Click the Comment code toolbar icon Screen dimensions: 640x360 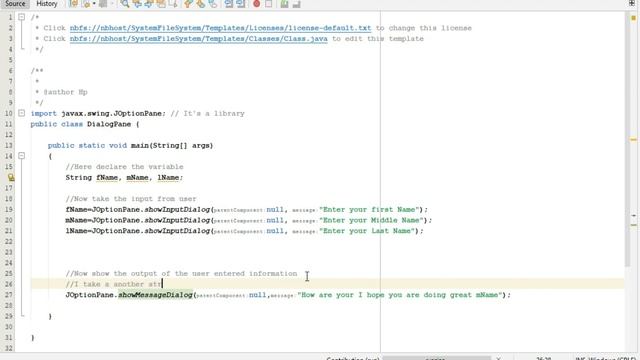(284, 4)
